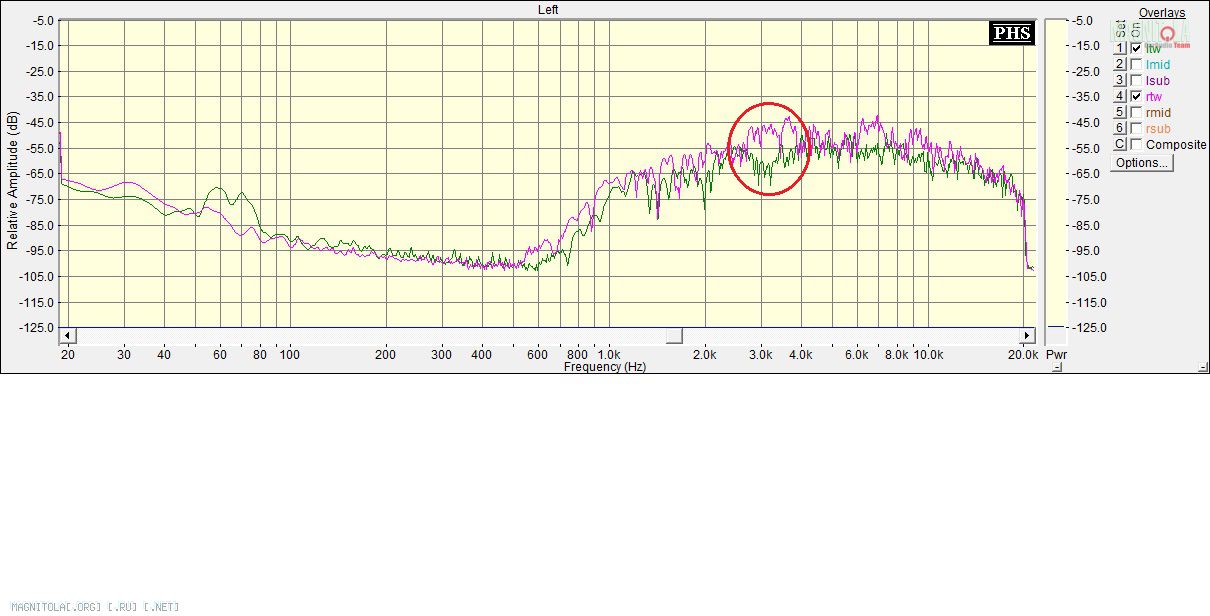Disable the ltw overlay checkbox
Viewport: 1210px width, 616px height.
tap(1136, 48)
